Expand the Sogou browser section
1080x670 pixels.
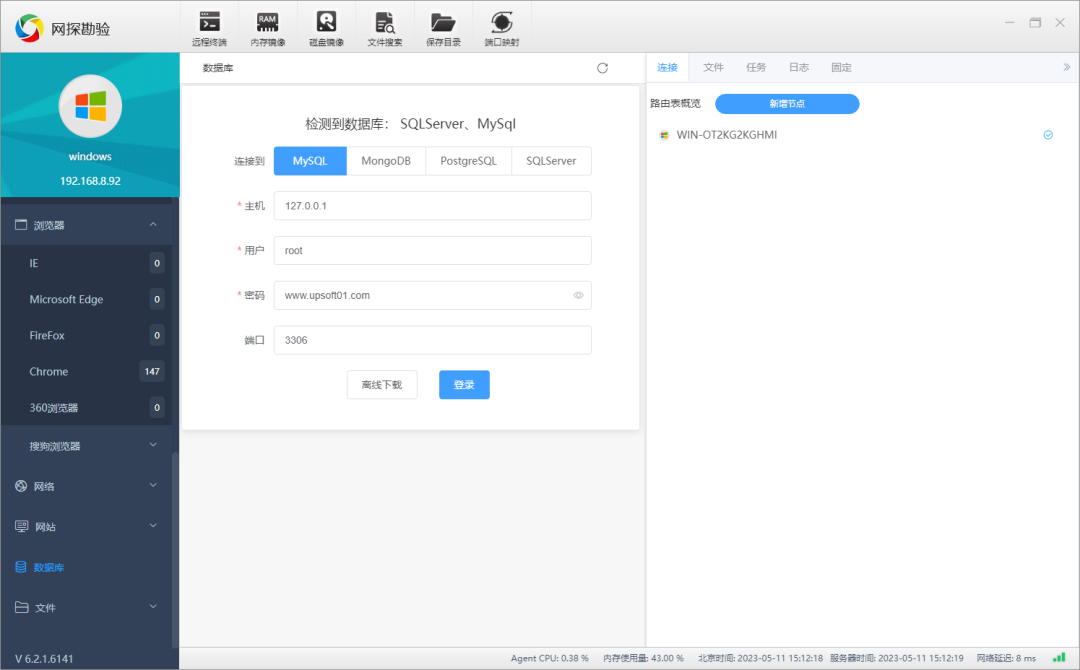pos(153,445)
